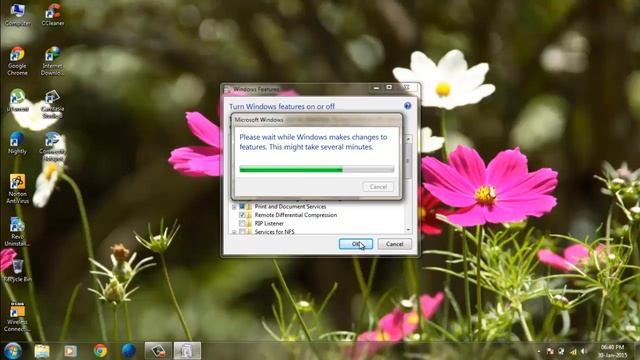
Task: Expand the Services for NFS node
Action: pos(234,232)
